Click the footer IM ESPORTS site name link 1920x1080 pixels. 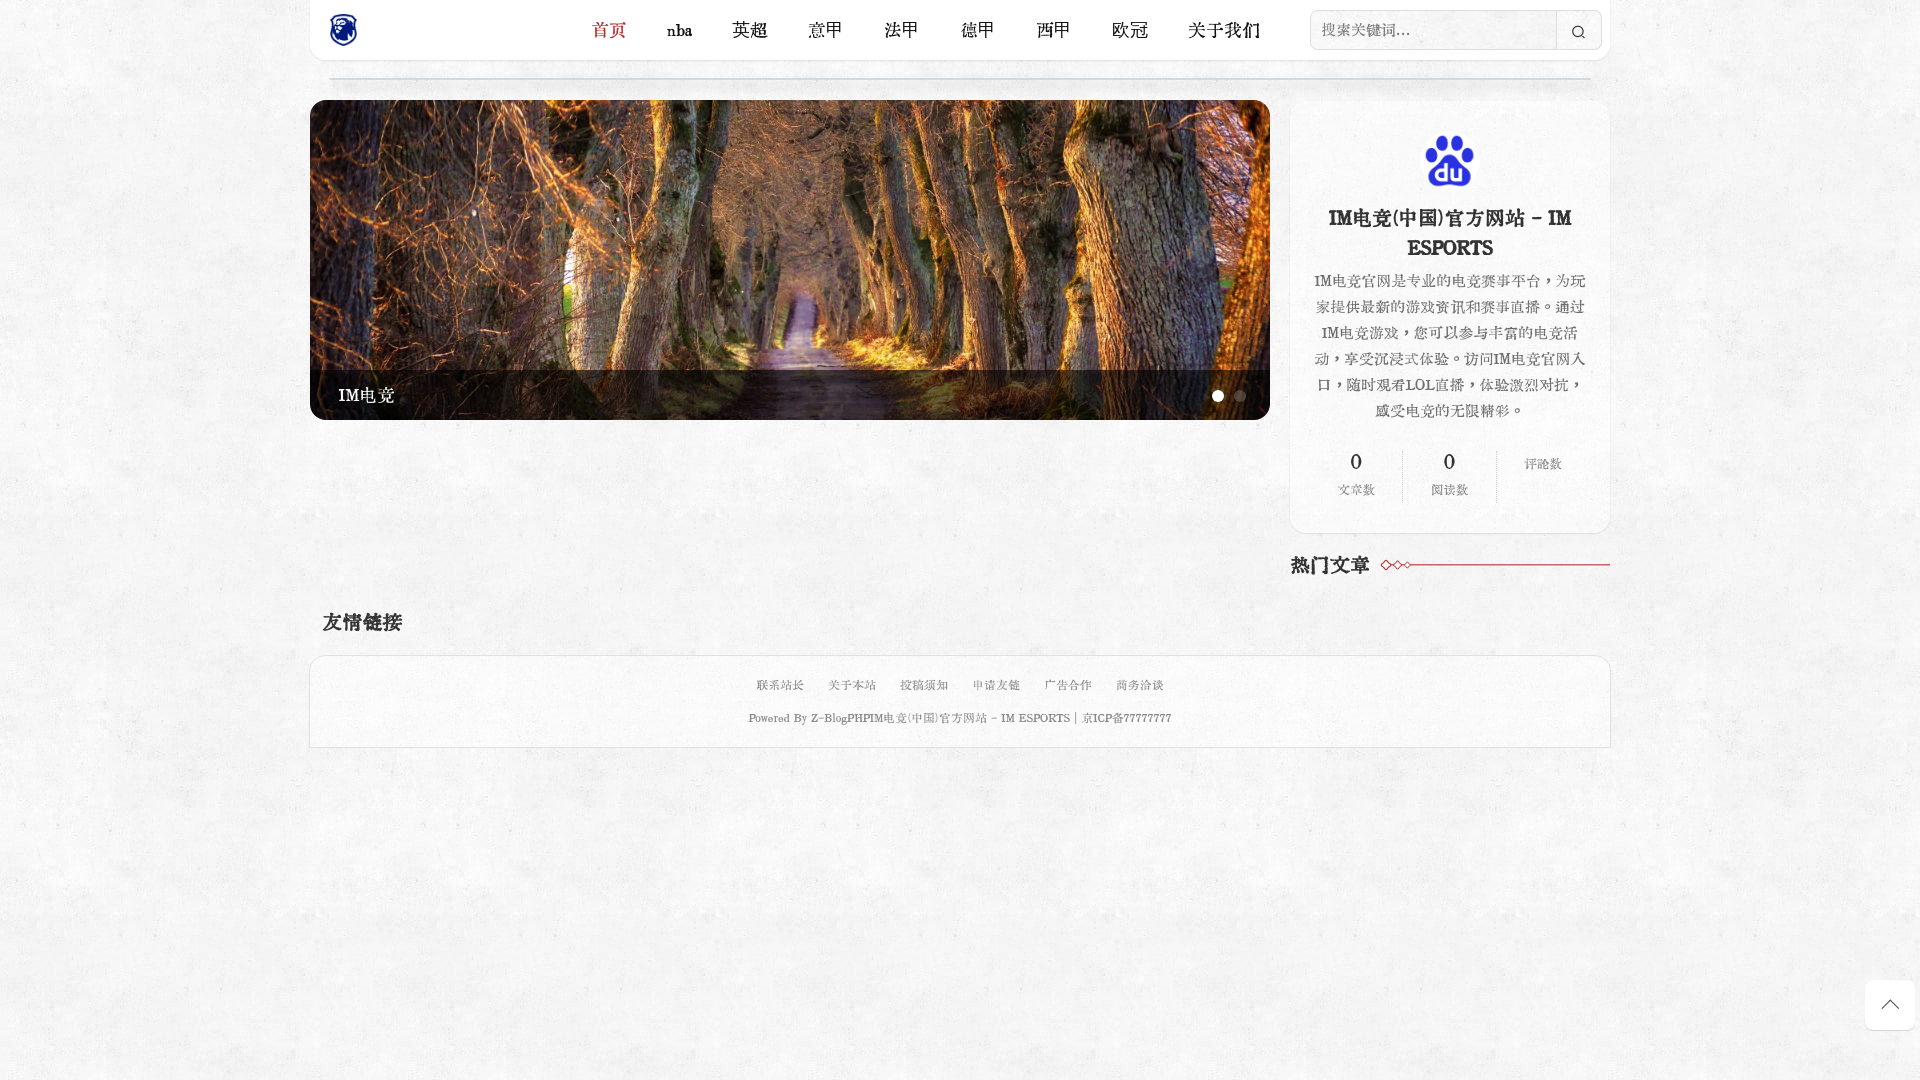coord(968,718)
